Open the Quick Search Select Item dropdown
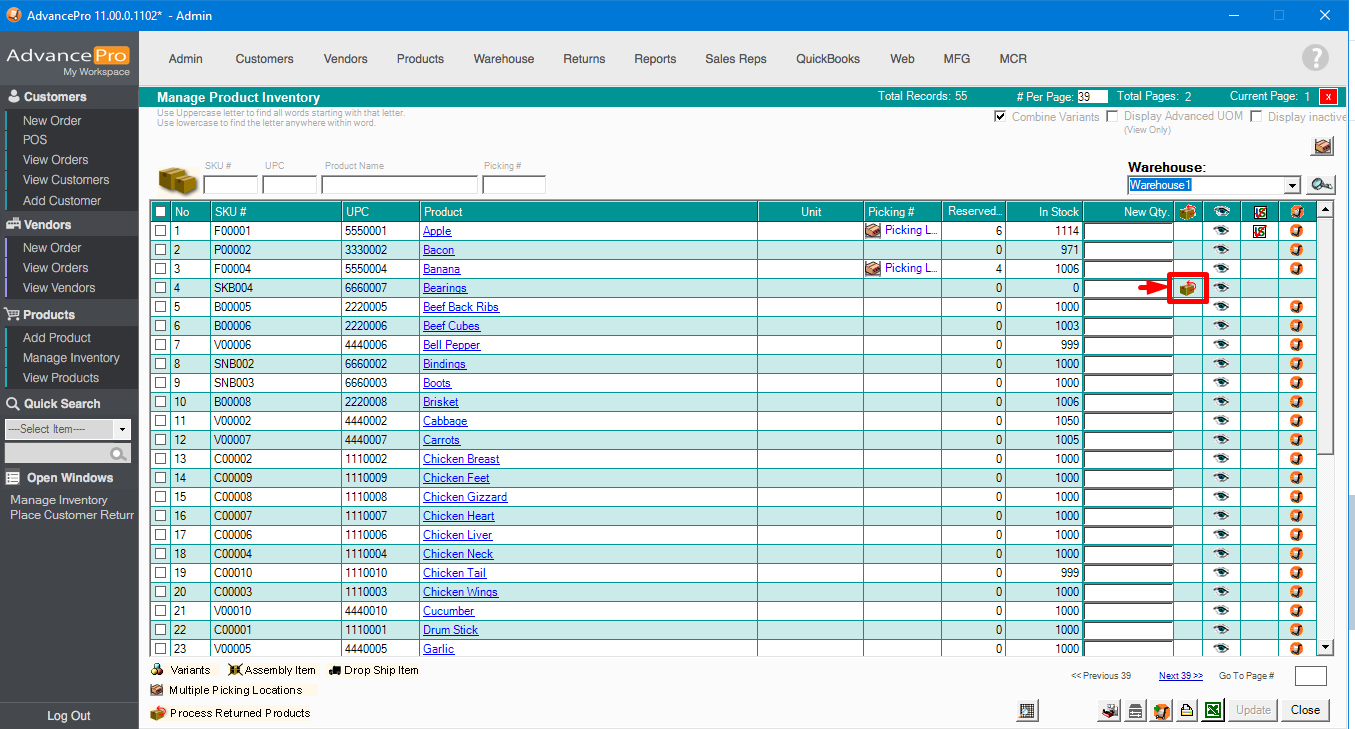 [x=123, y=429]
